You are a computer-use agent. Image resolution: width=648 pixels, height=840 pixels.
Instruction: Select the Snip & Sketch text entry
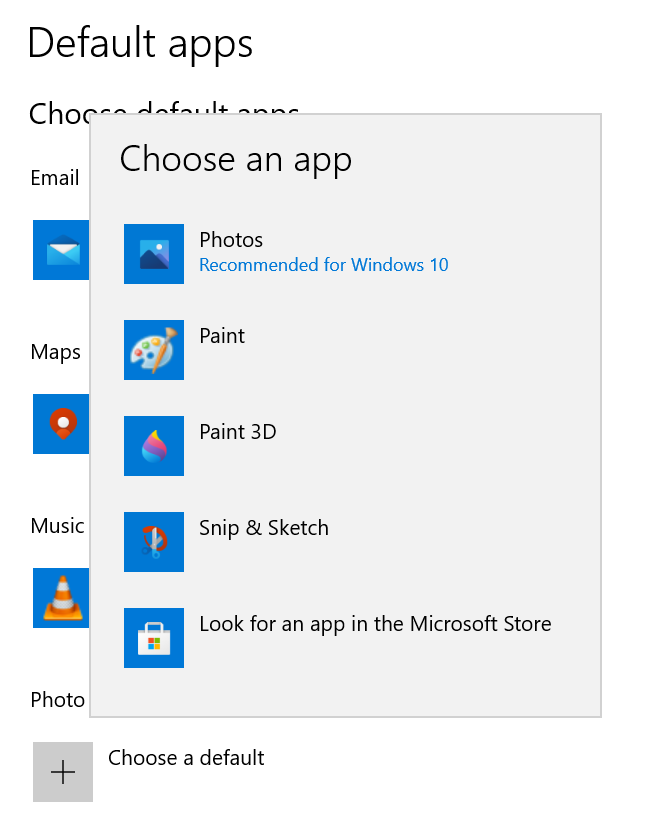click(264, 528)
